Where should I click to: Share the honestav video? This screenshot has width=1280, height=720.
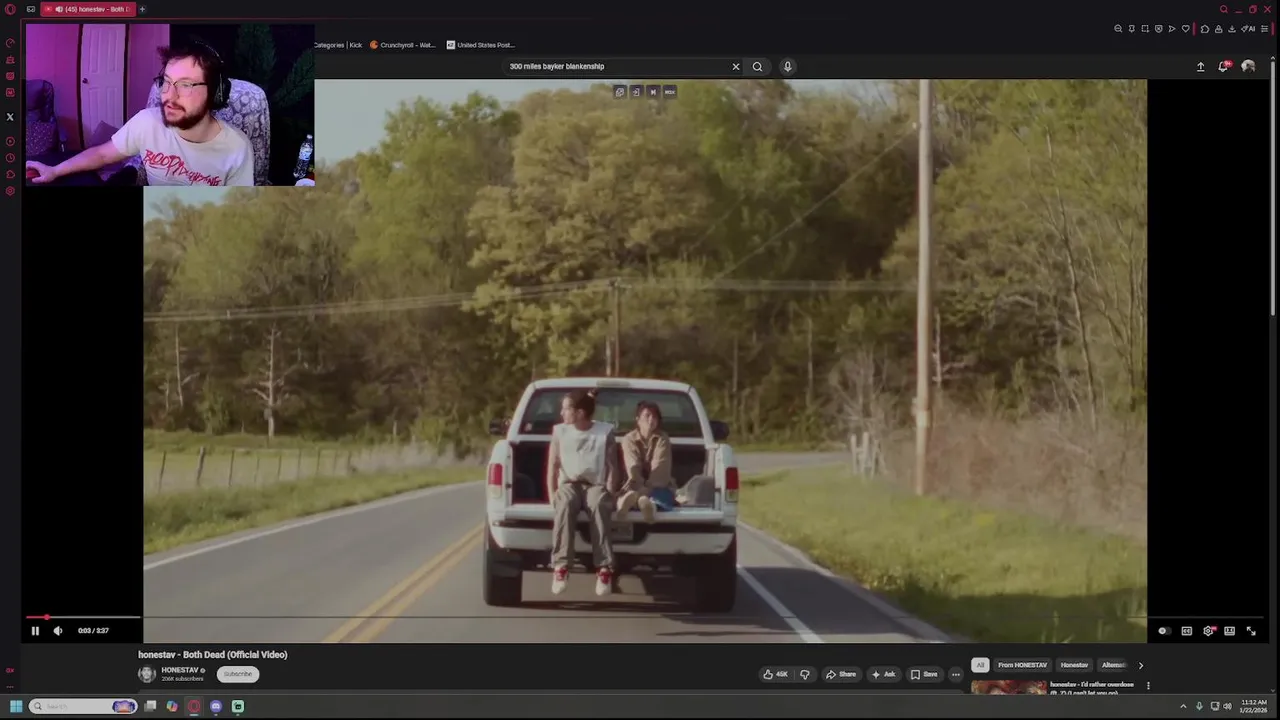pyautogui.click(x=840, y=674)
